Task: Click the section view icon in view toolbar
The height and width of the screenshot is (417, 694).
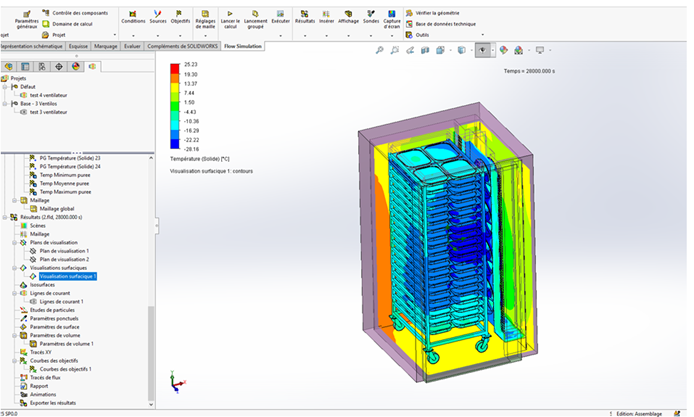Action: coord(425,50)
